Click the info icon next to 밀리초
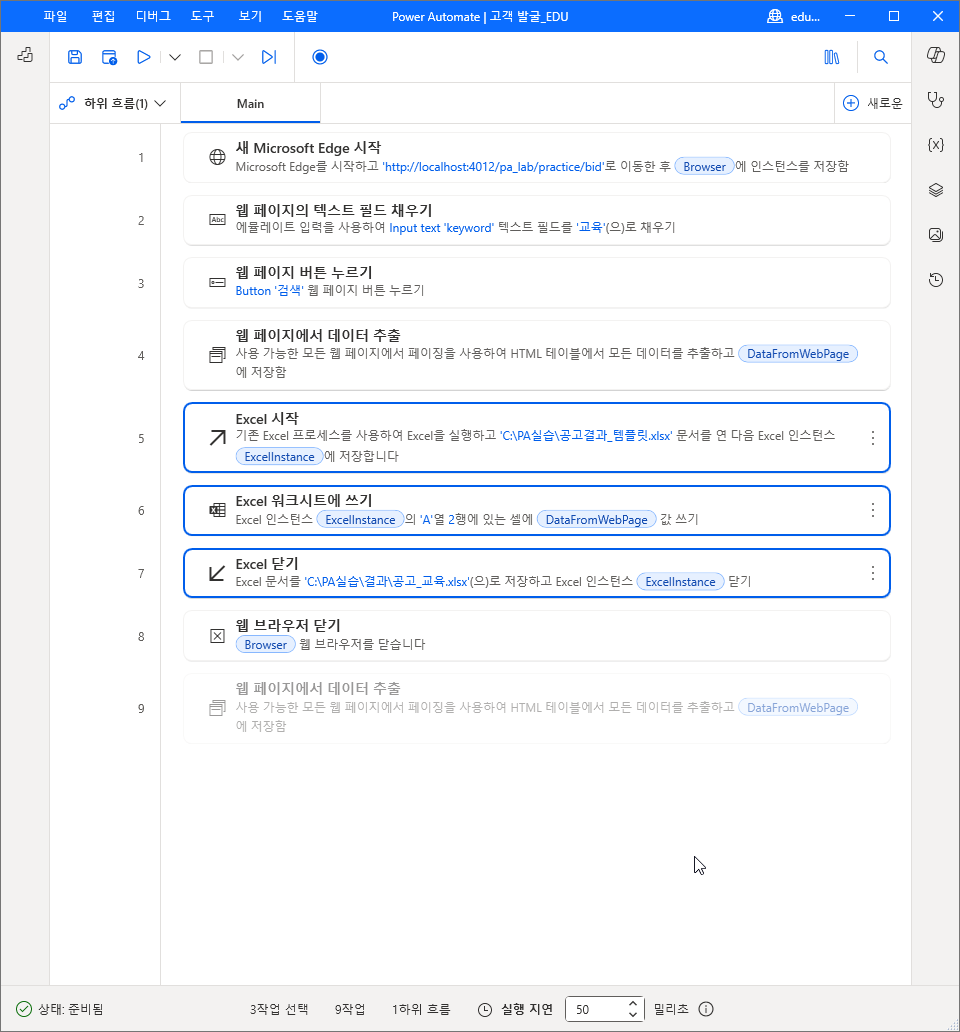Viewport: 960px width, 1032px height. (706, 1009)
